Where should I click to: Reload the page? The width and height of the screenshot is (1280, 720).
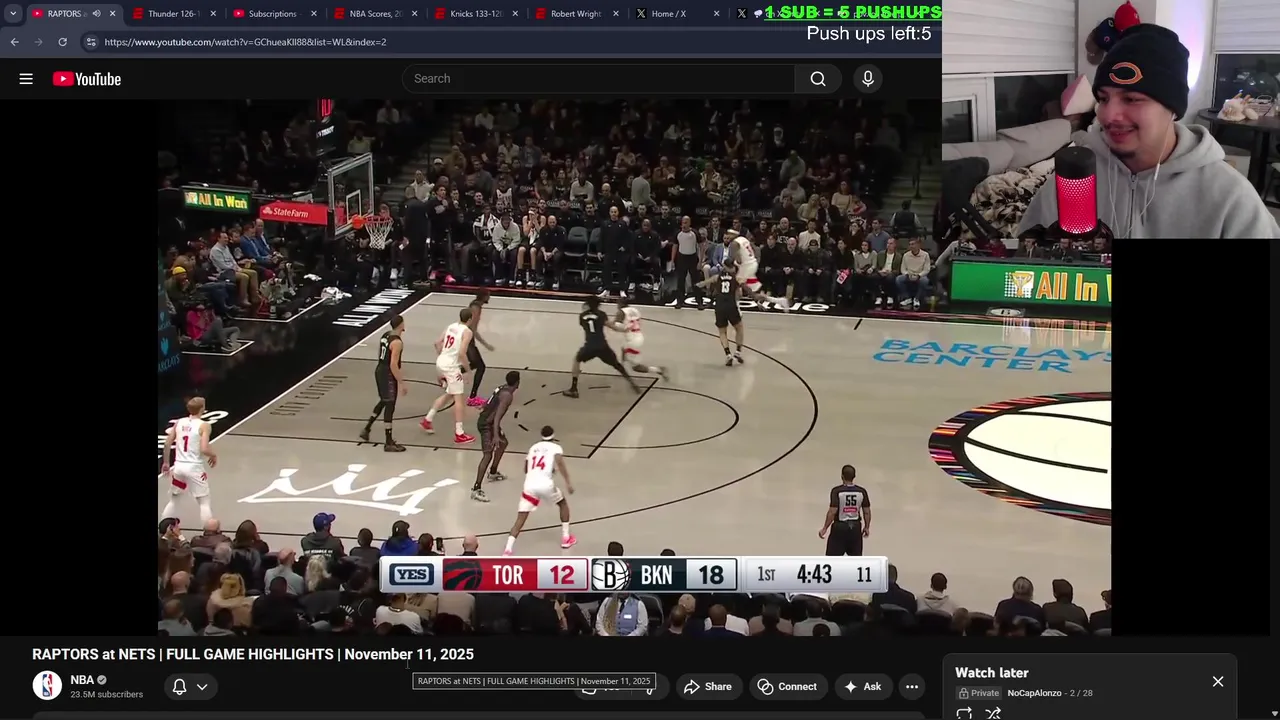coord(62,42)
